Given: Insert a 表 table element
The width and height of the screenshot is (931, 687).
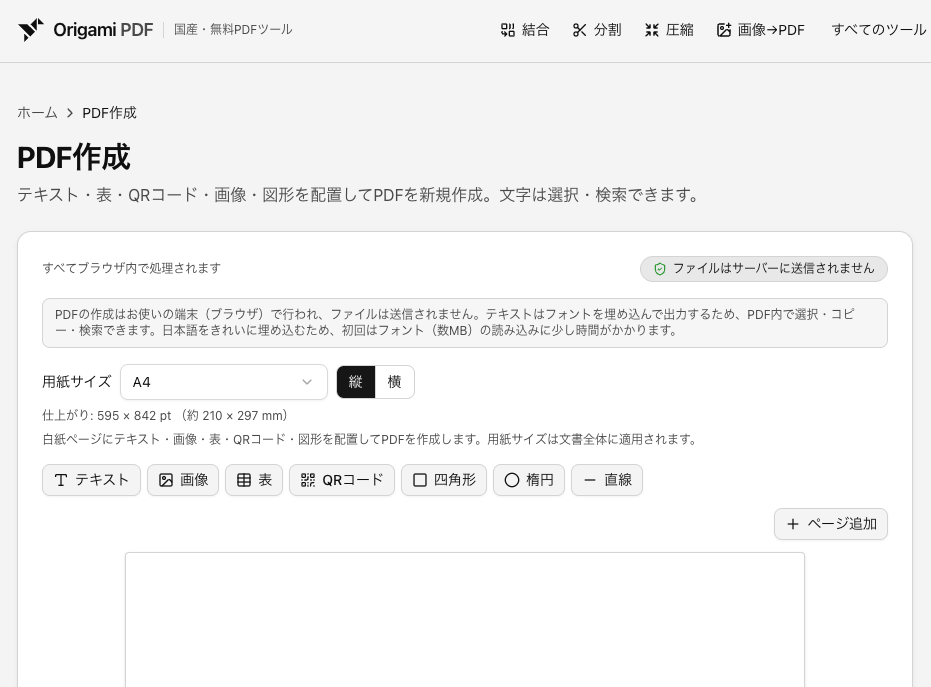Looking at the screenshot, I should click(254, 480).
